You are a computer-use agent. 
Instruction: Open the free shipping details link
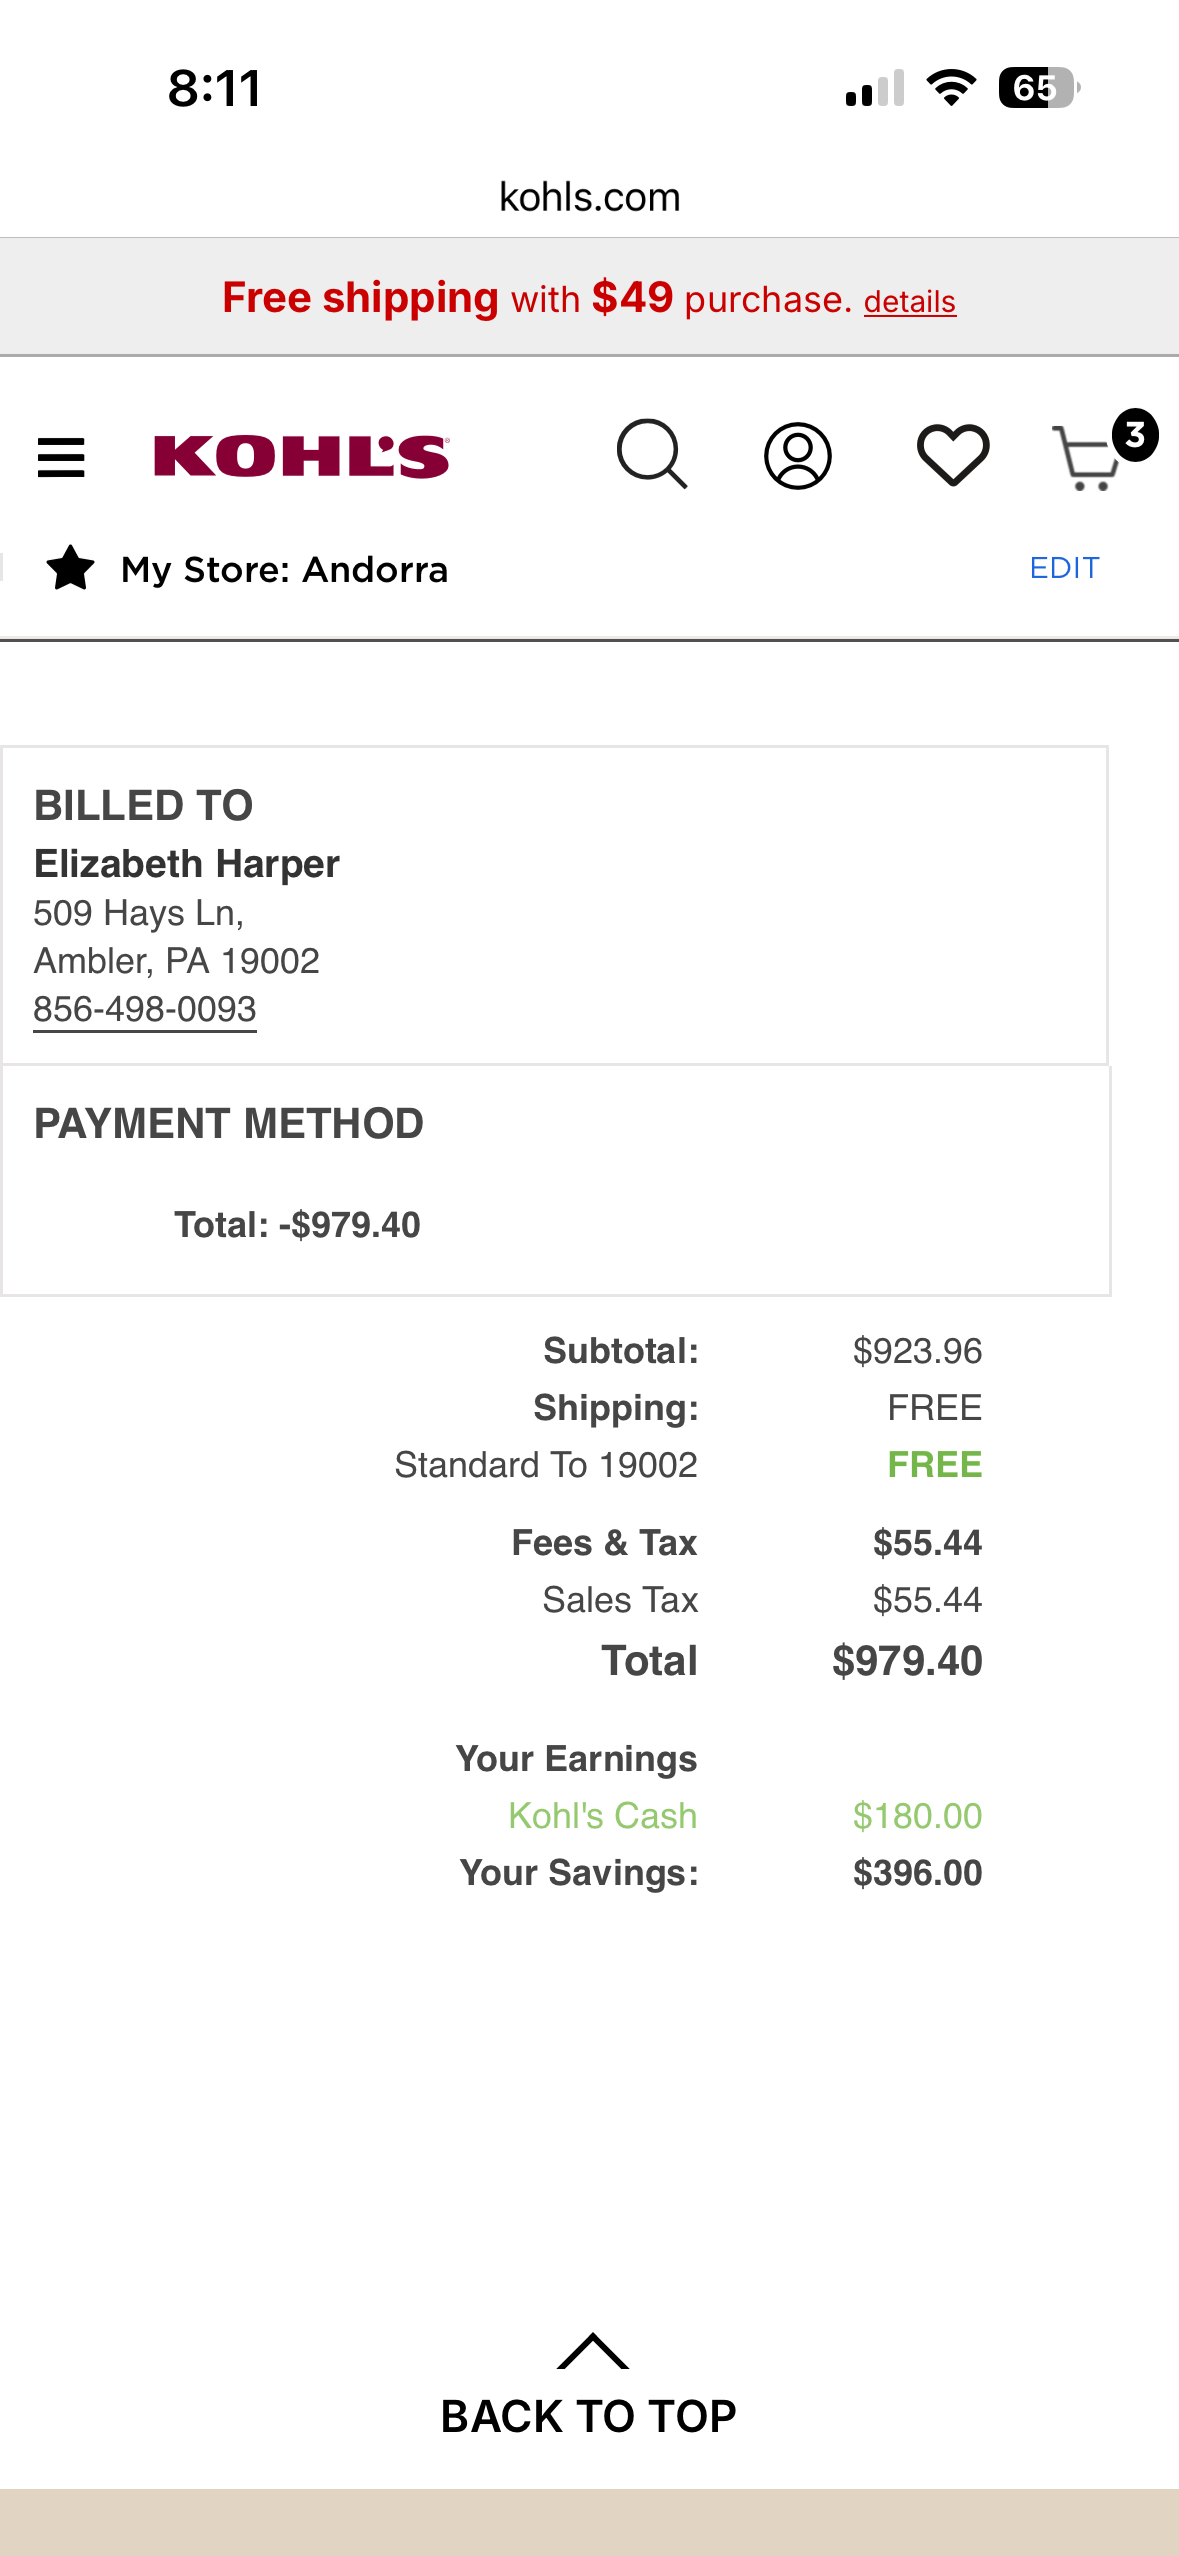tap(910, 301)
